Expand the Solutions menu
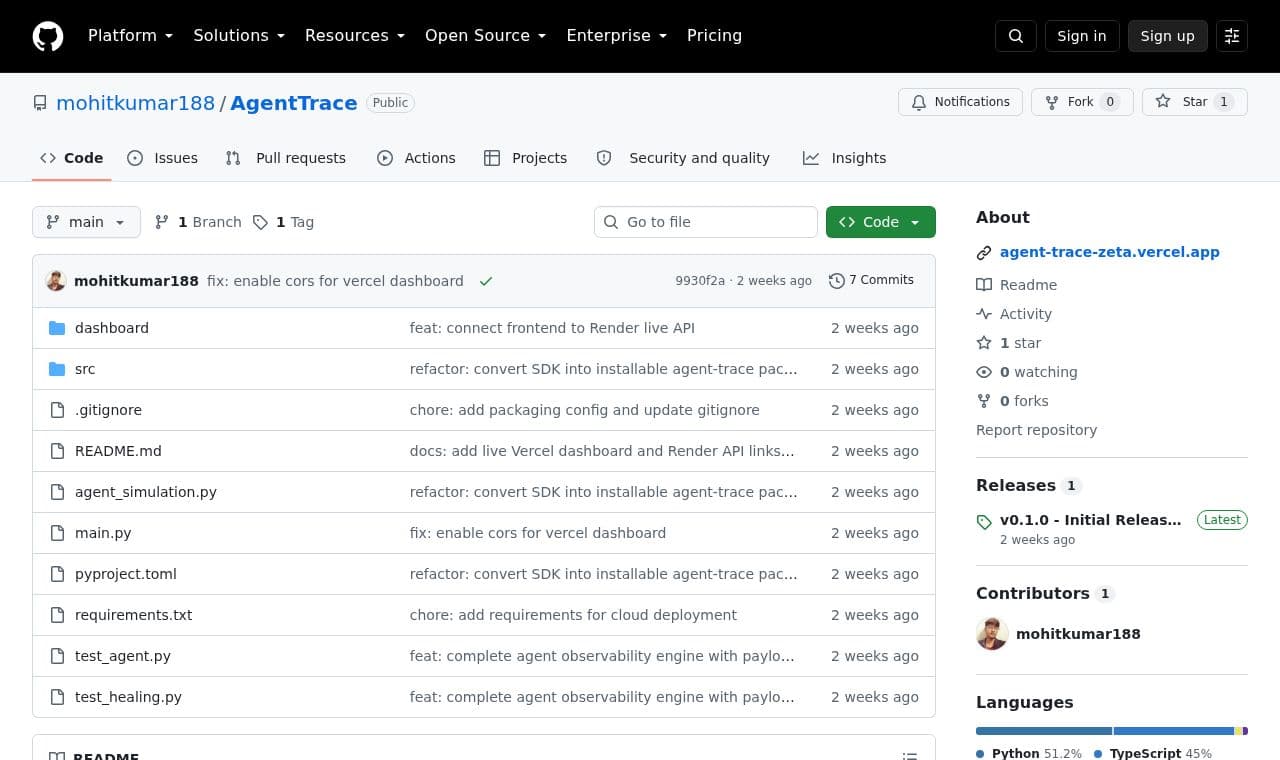This screenshot has height=760, width=1280. tap(239, 36)
